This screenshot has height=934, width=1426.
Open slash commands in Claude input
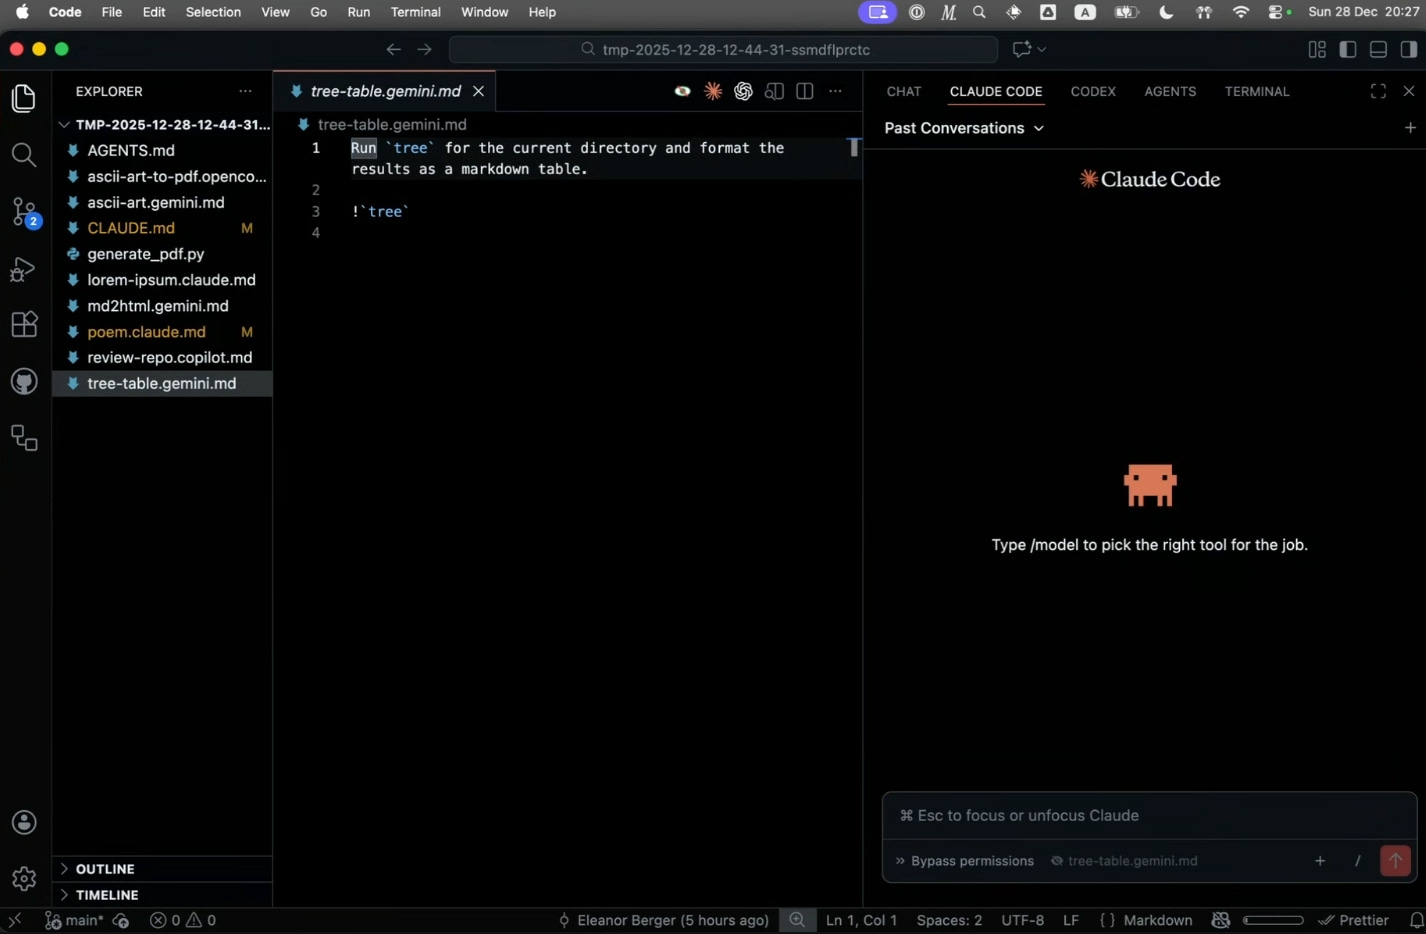tap(1358, 861)
